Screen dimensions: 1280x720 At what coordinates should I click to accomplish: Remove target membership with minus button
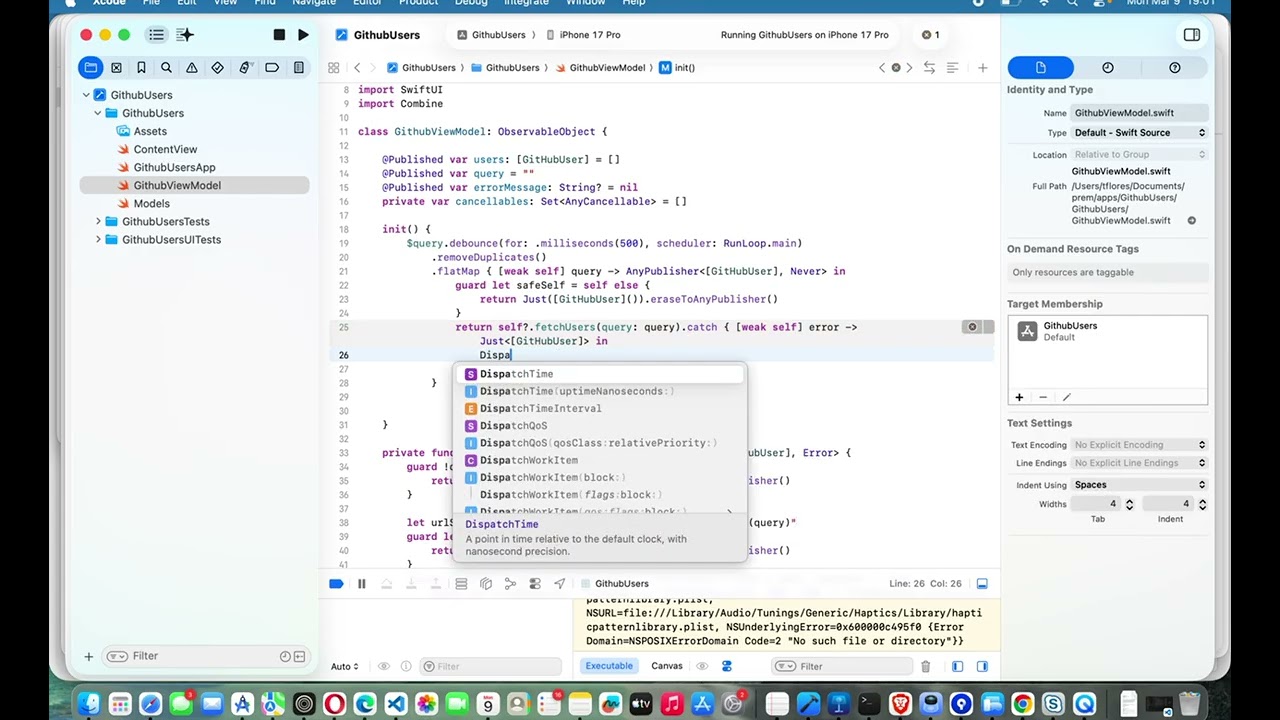1043,397
